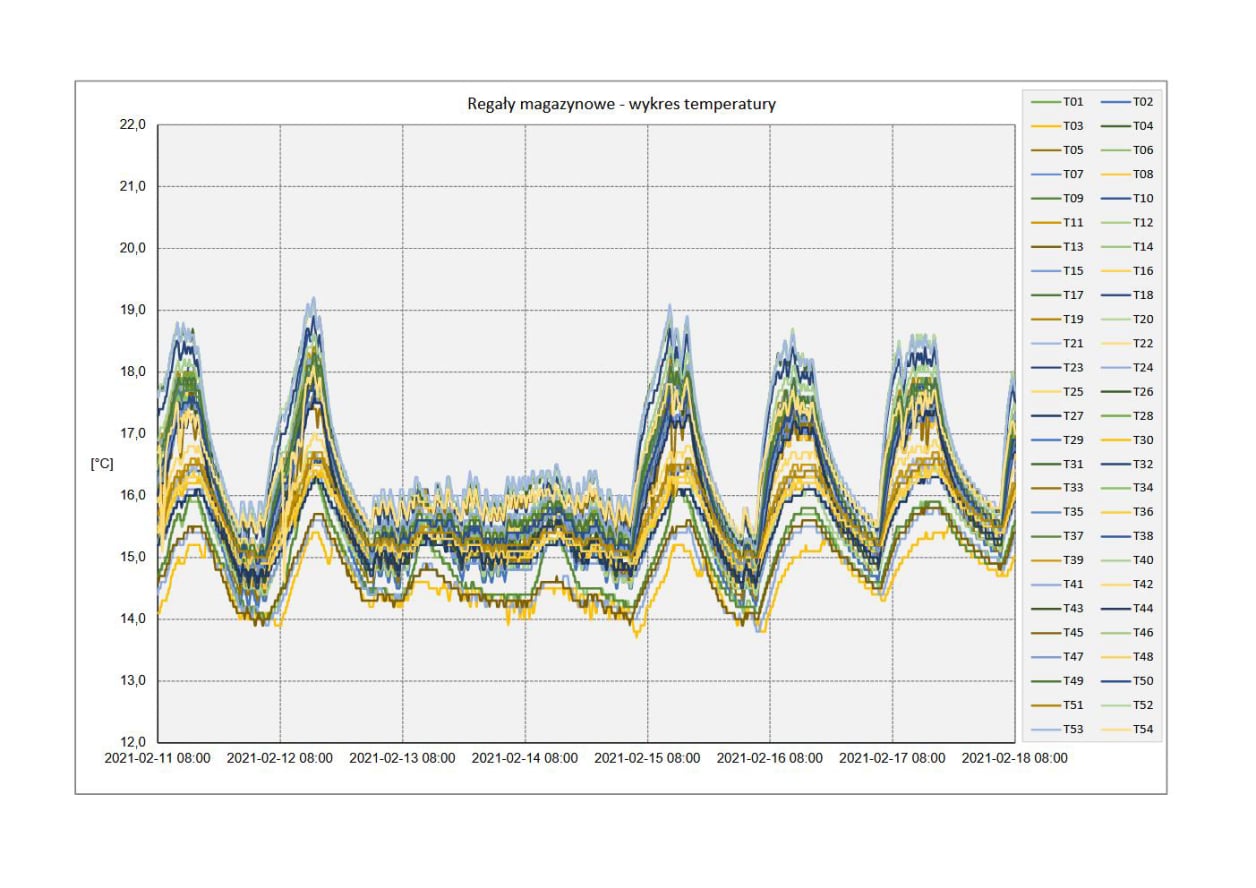Click the chart title 'Regały magazynowe - wykres temperatury'
1256x888 pixels.
(621, 104)
